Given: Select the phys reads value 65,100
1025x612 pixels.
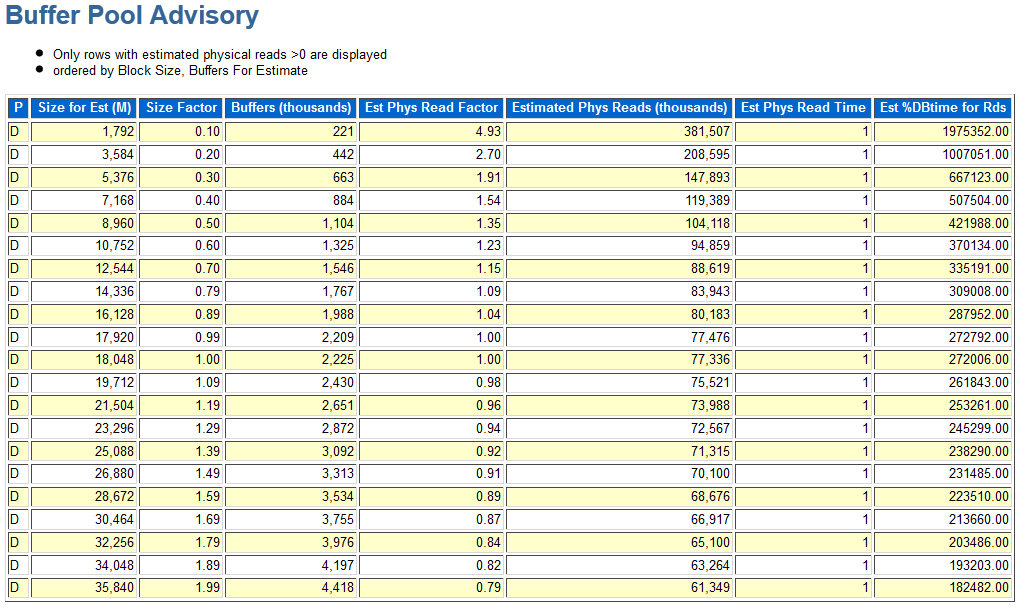Looking at the screenshot, I should point(619,541).
